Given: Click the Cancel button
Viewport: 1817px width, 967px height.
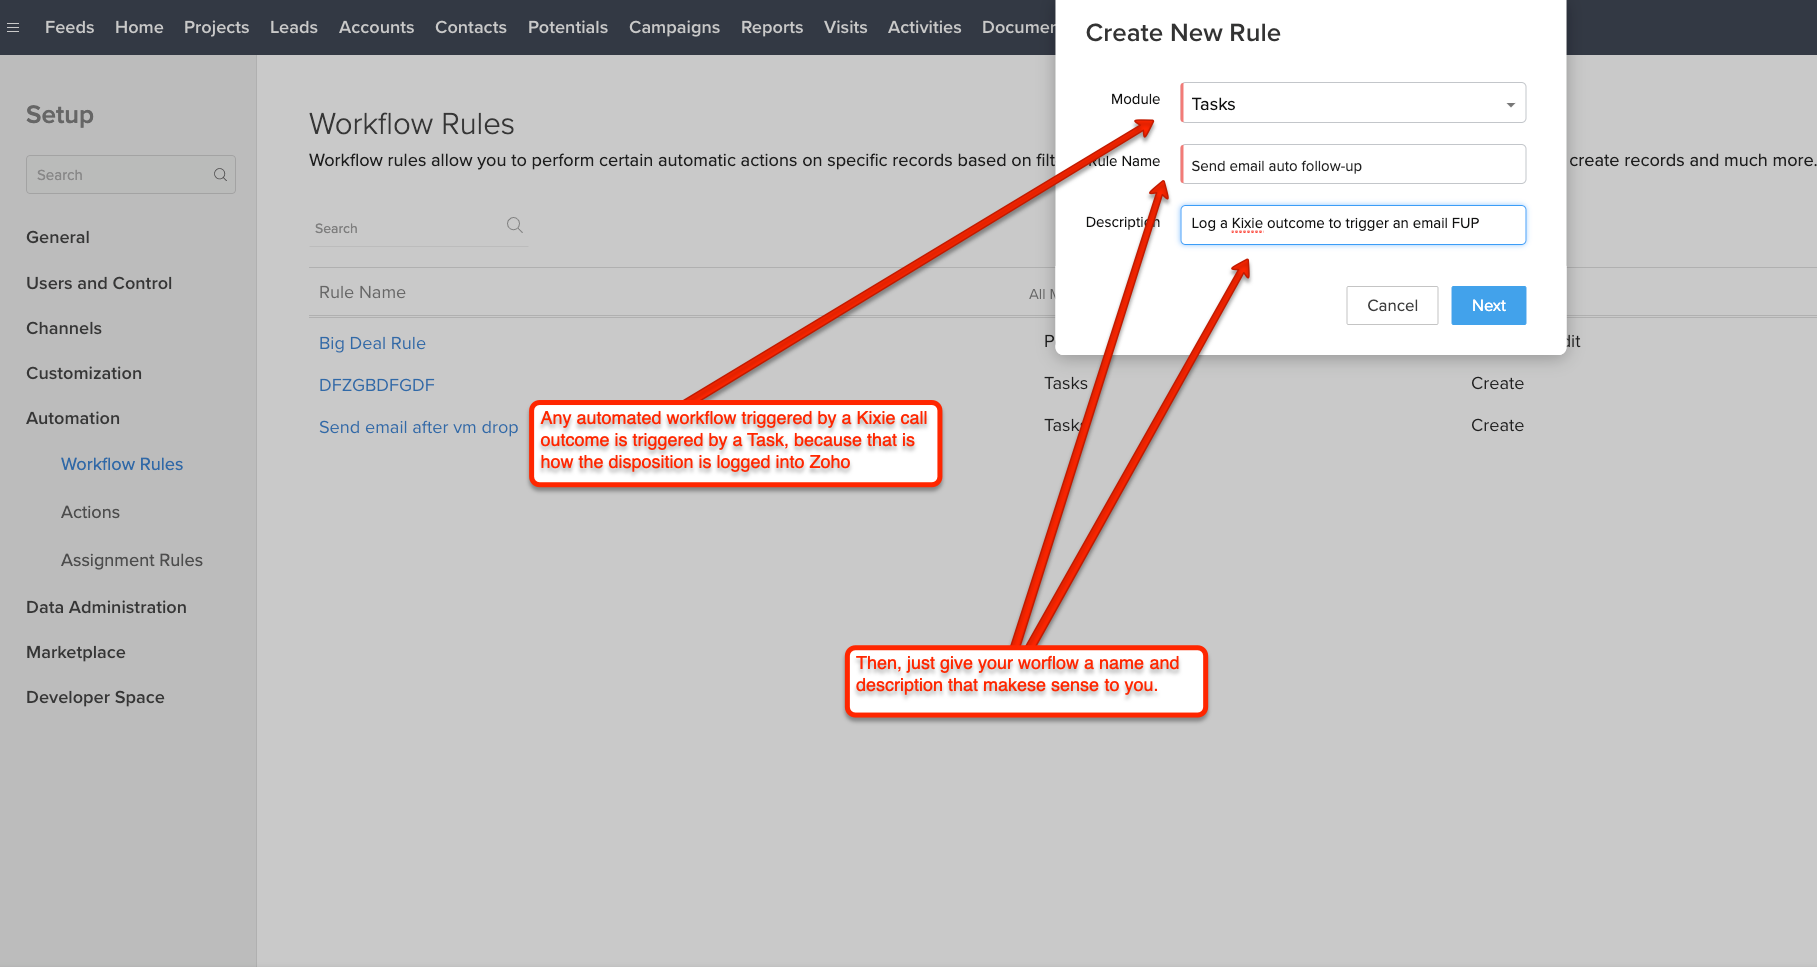Looking at the screenshot, I should 1392,305.
